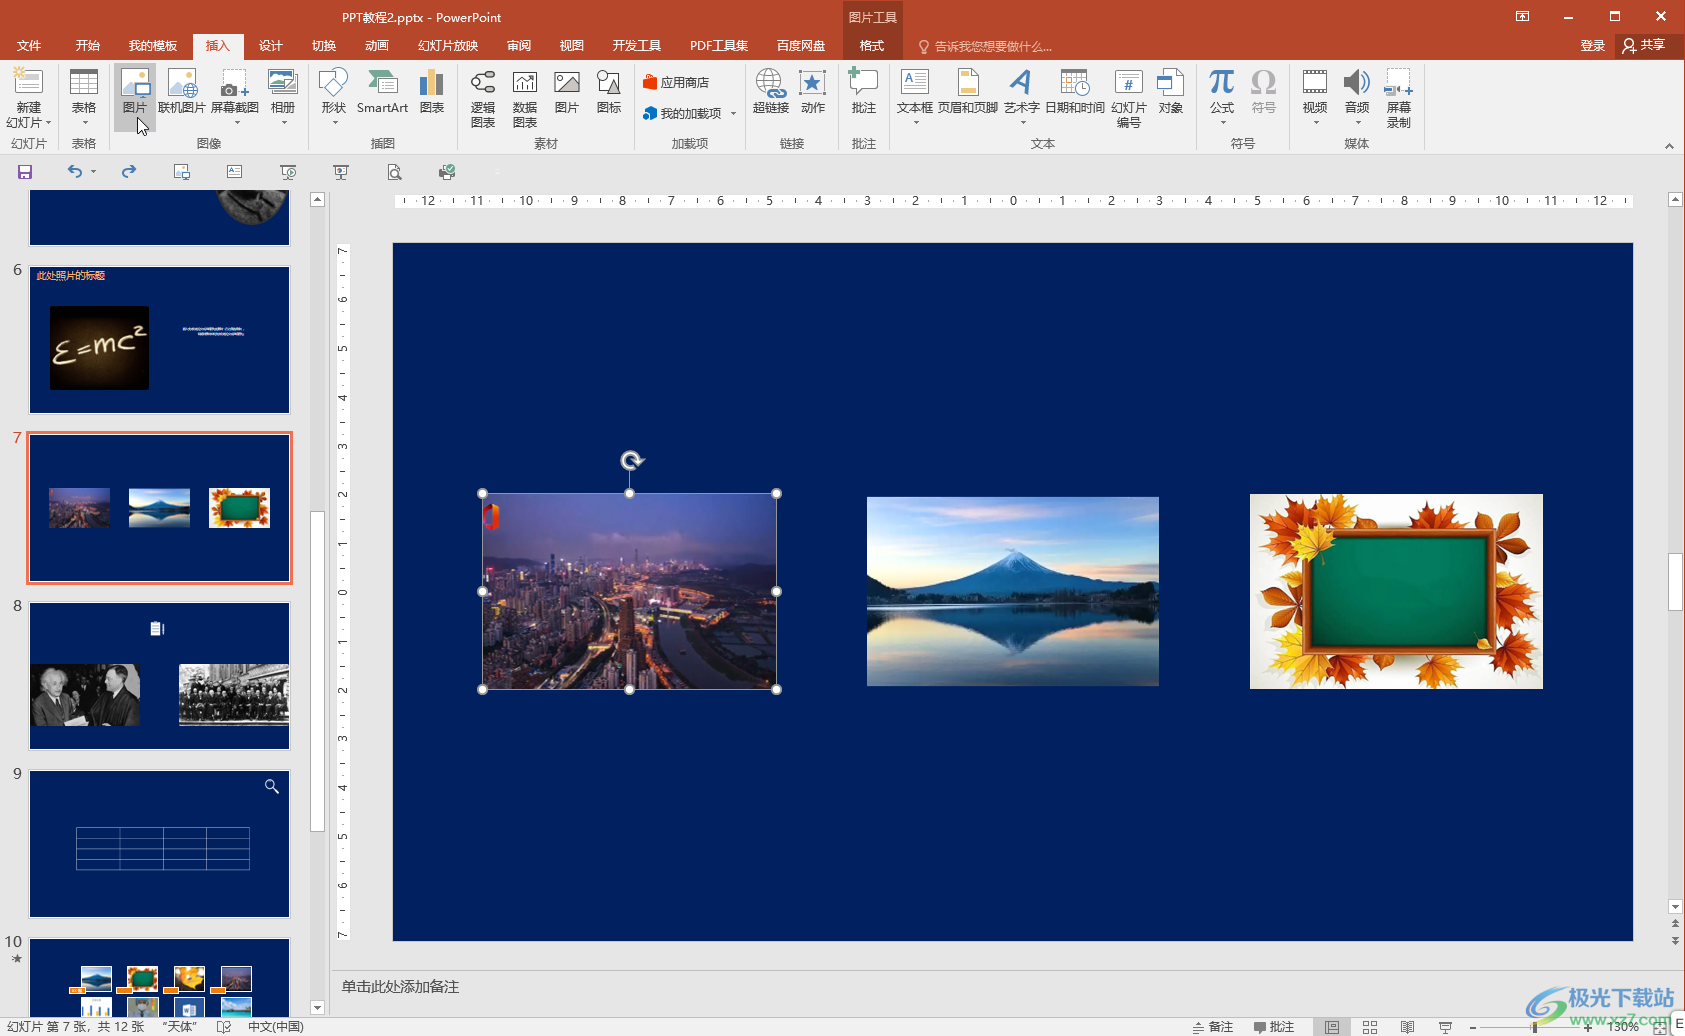1685x1036 pixels.
Task: Switch to the 动画 animations tab
Action: (x=376, y=46)
